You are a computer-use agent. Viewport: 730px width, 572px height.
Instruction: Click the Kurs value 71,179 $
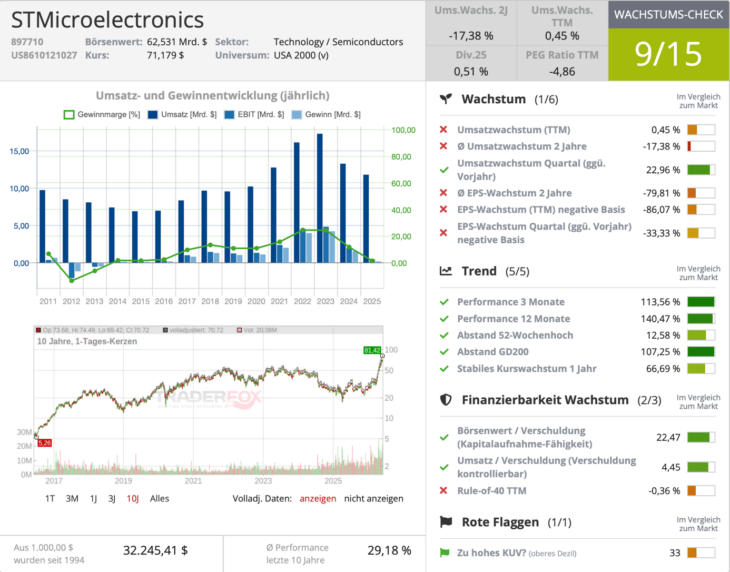pyautogui.click(x=165, y=55)
